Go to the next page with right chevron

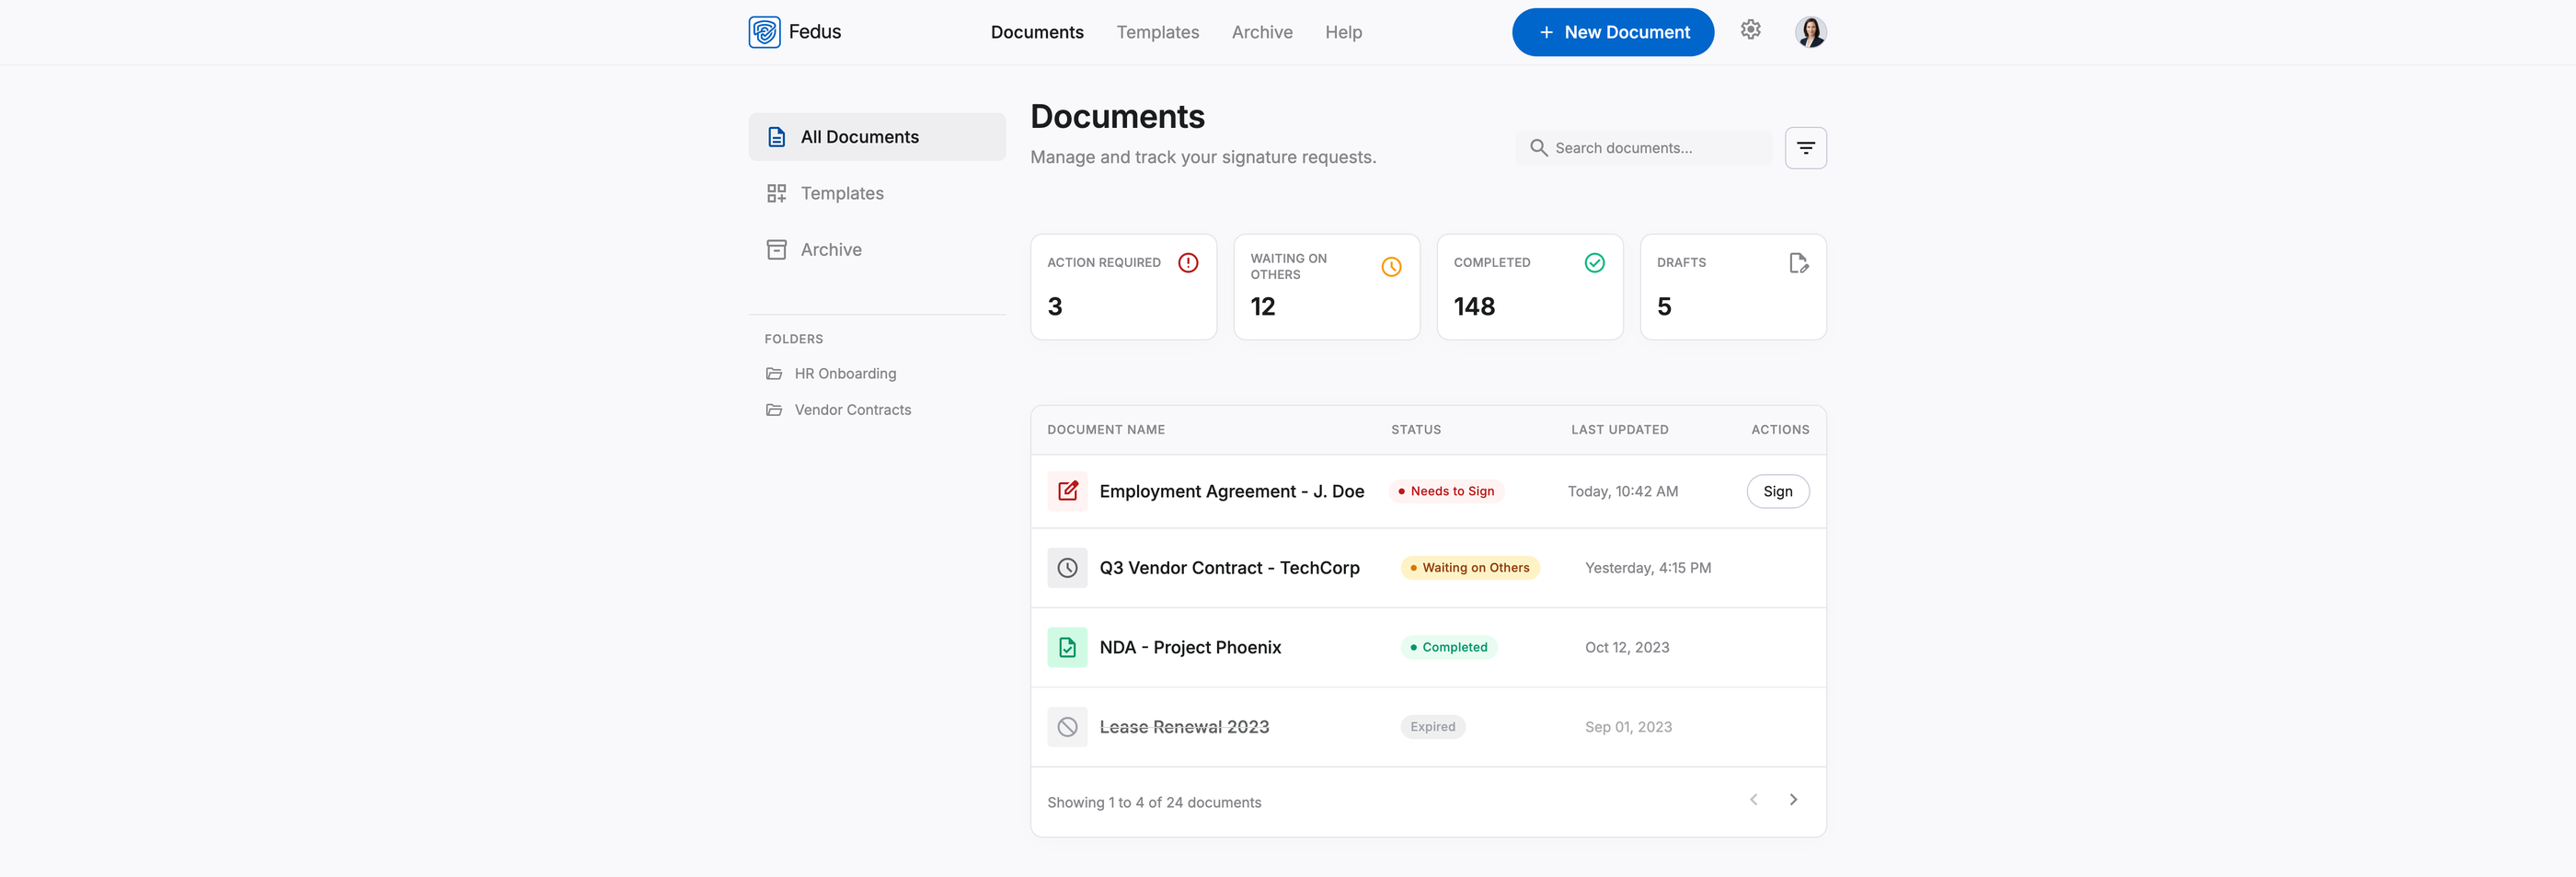1793,799
